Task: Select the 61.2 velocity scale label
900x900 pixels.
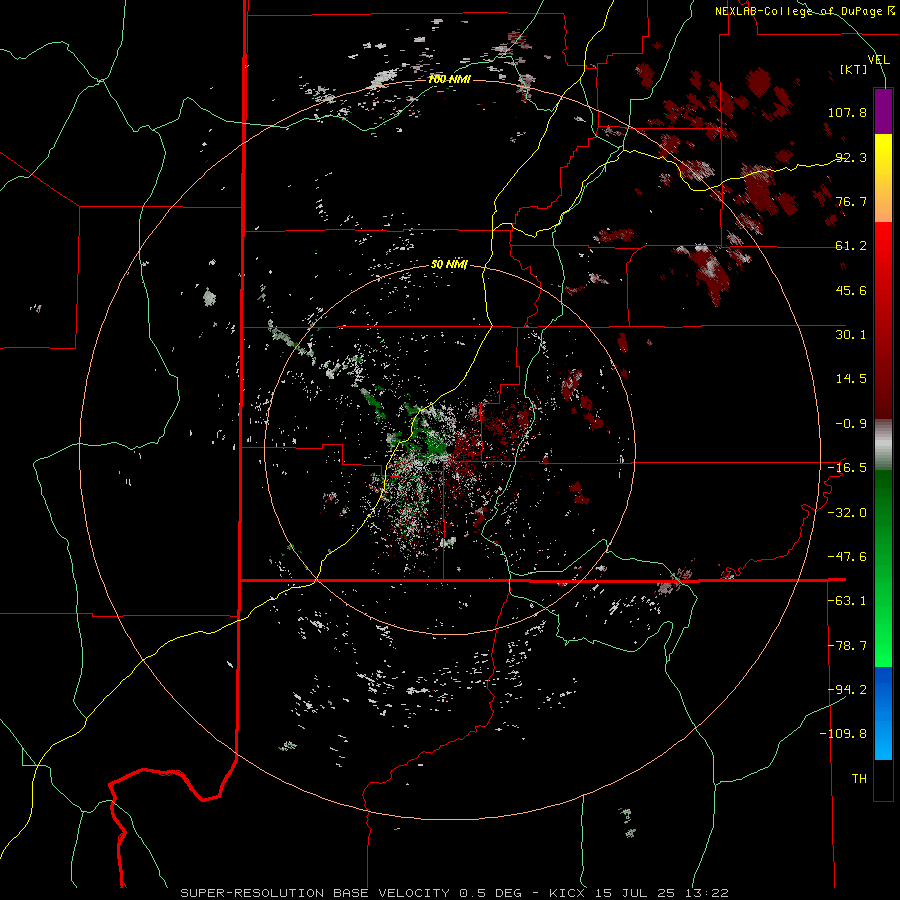Action: coord(851,246)
